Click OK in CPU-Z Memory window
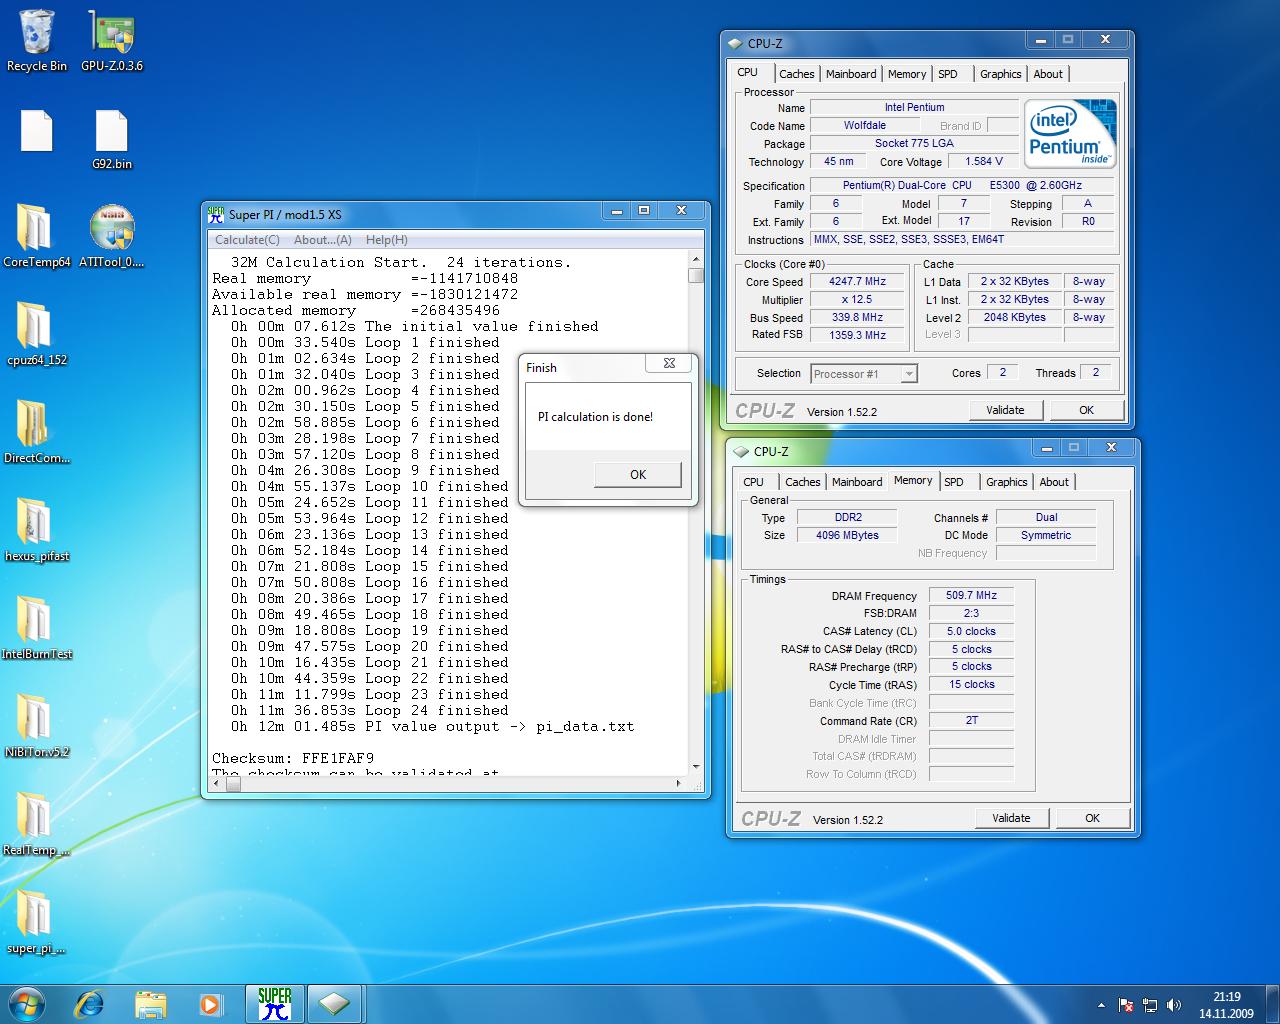Viewport: 1280px width, 1024px height. (x=1092, y=818)
